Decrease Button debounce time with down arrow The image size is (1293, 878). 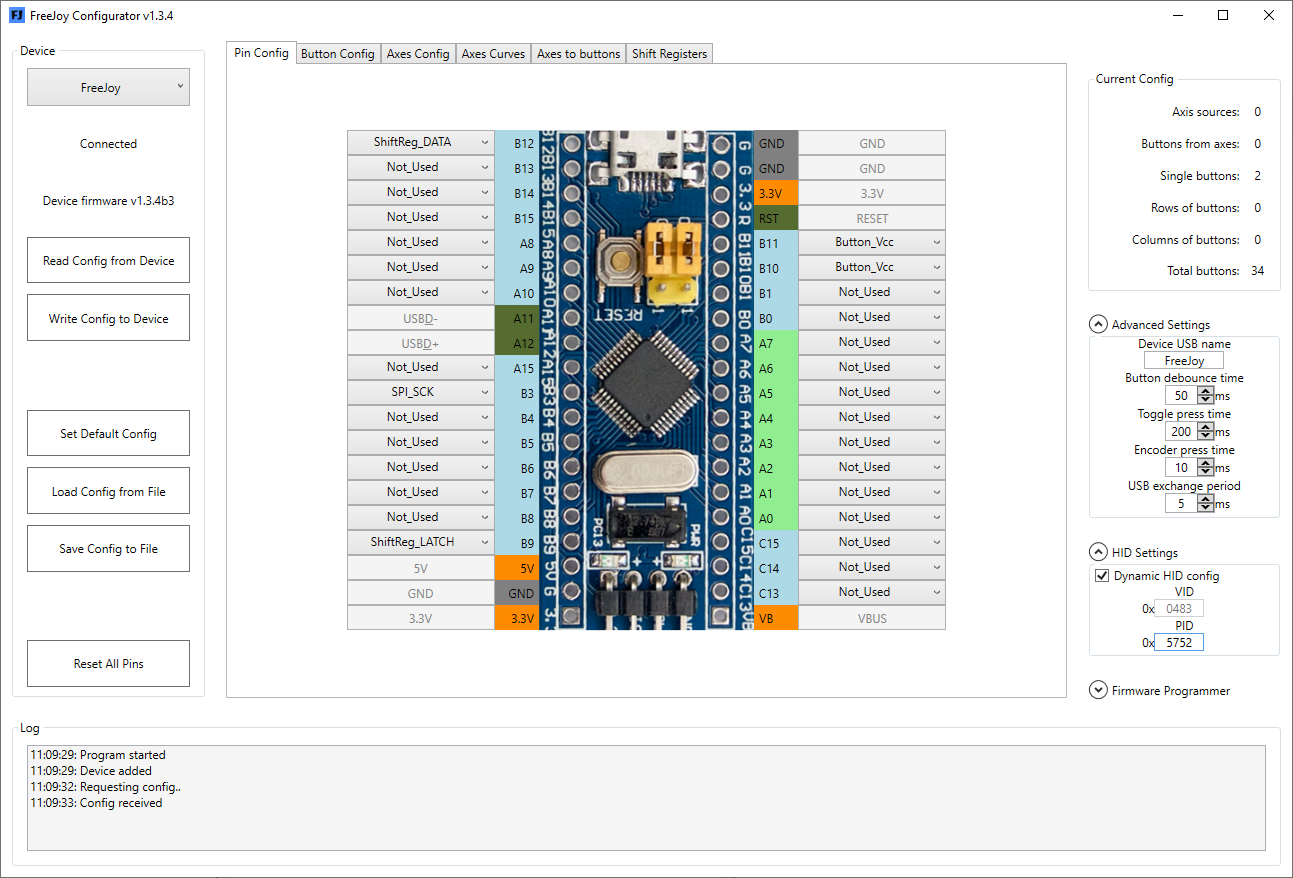pos(1206,400)
